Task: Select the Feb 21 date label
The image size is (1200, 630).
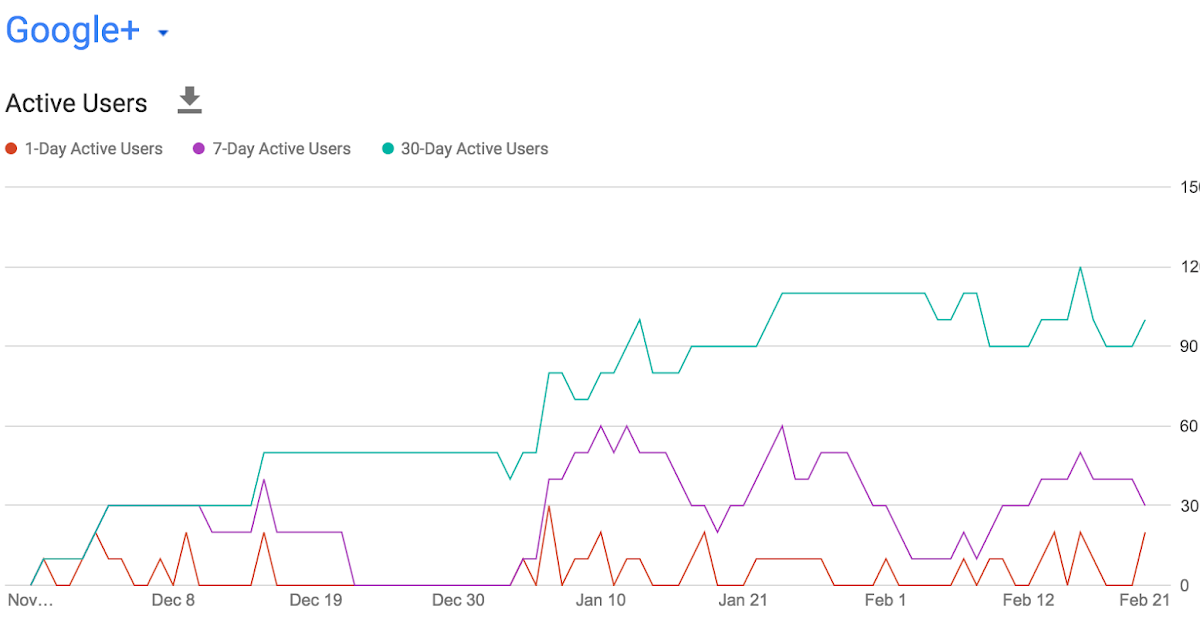Action: [1146, 600]
